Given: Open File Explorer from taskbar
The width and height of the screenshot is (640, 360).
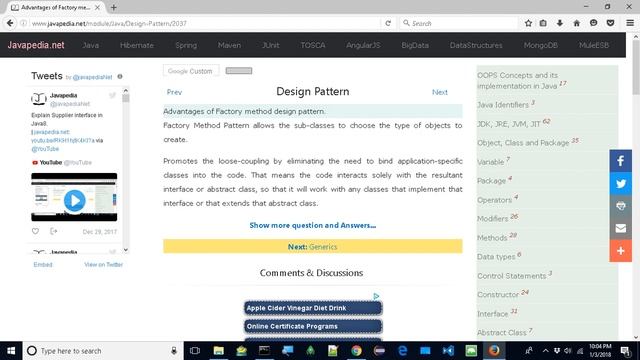Looking at the screenshot, I should point(219,351).
